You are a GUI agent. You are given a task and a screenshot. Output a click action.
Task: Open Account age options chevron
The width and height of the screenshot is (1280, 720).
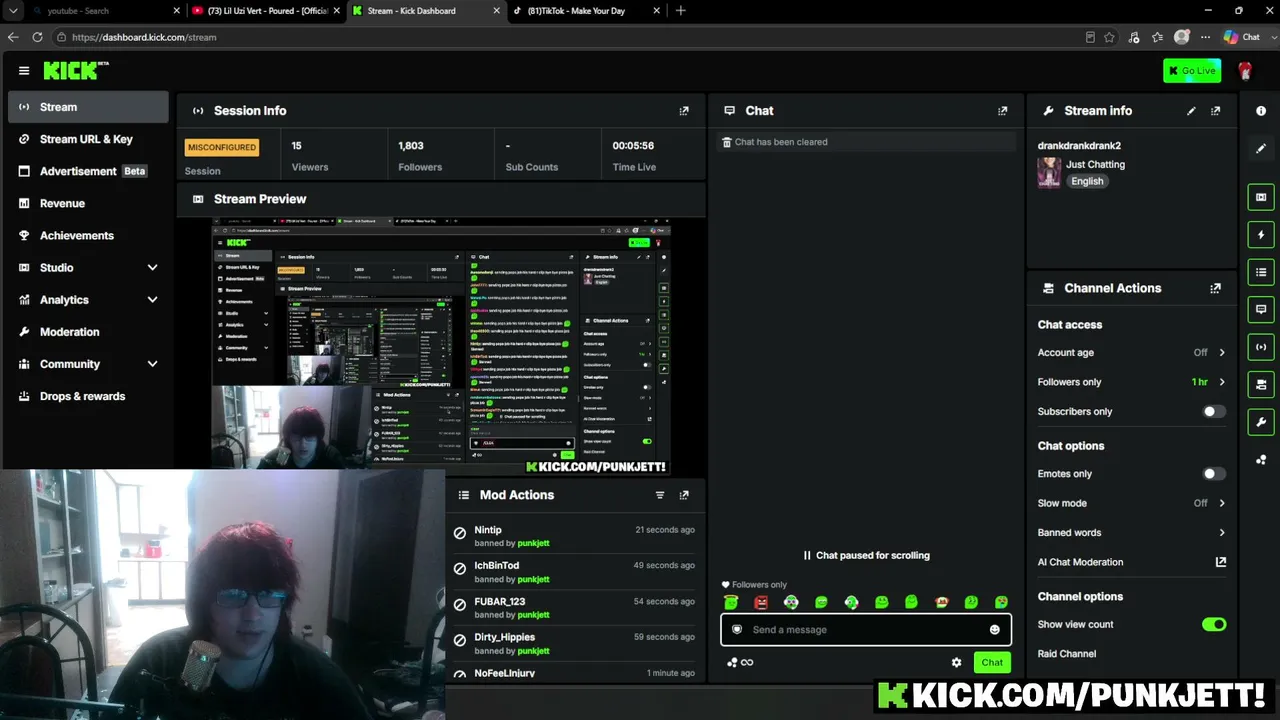1222,353
